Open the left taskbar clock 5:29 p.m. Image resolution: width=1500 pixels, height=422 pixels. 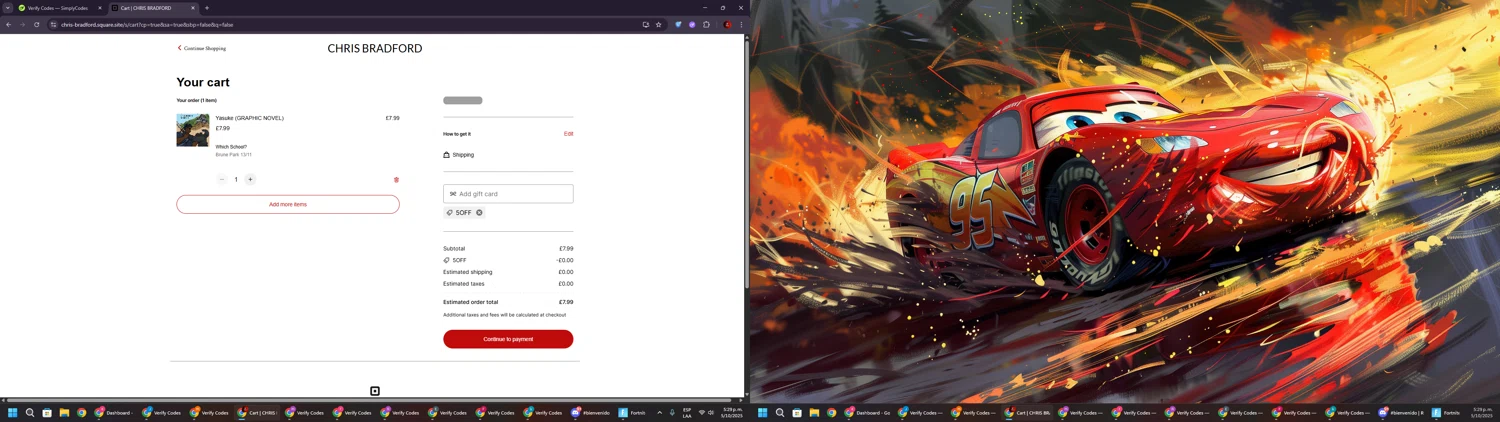tap(733, 412)
